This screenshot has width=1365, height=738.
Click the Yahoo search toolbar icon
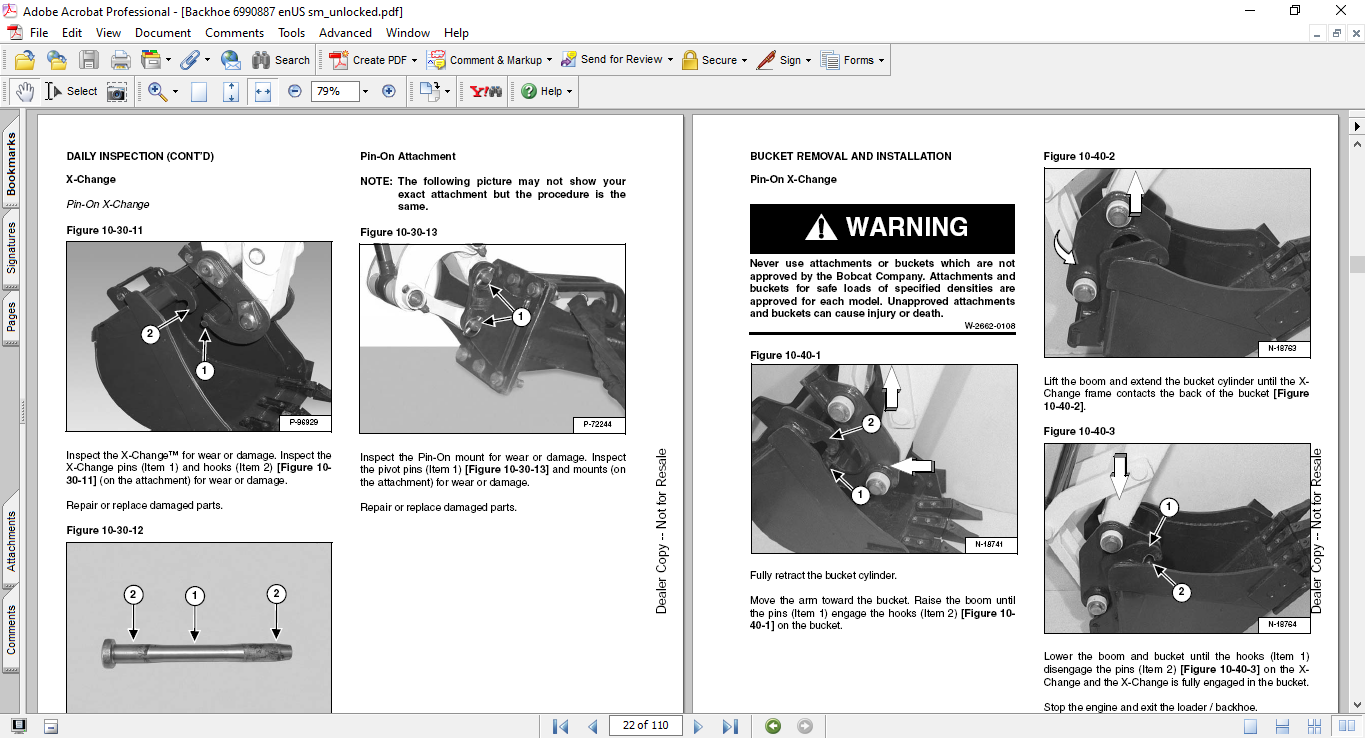(486, 91)
